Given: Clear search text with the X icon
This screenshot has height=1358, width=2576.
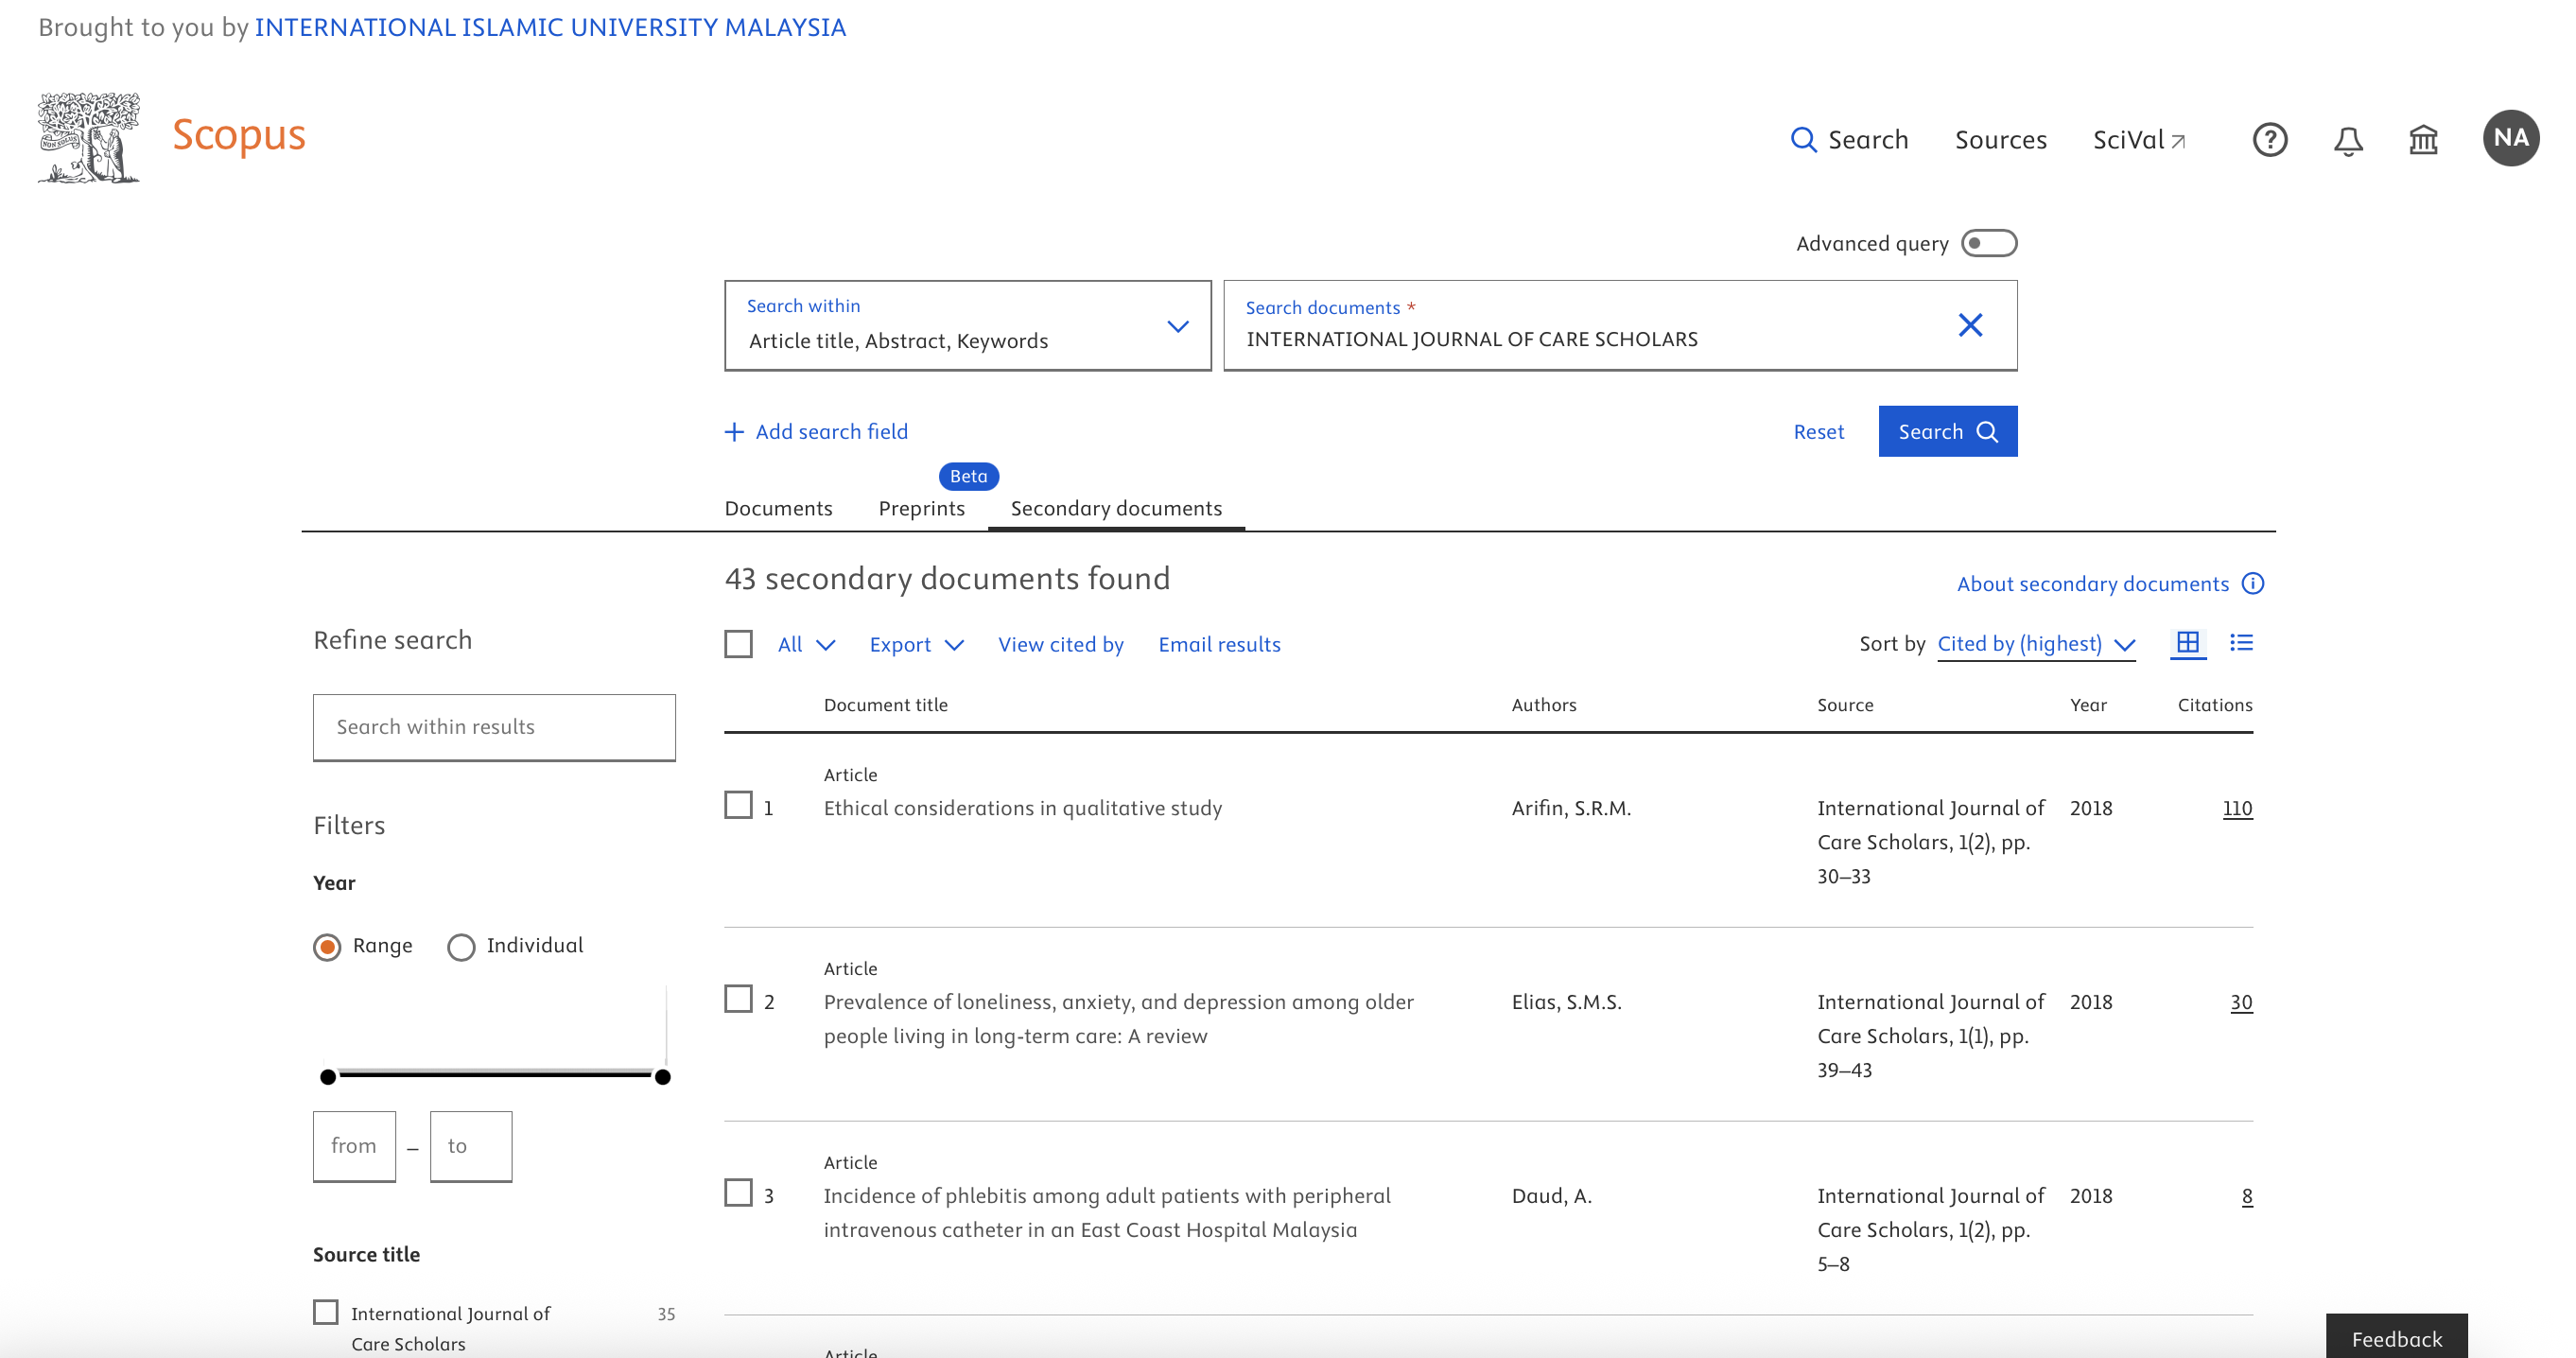Looking at the screenshot, I should [x=1969, y=325].
